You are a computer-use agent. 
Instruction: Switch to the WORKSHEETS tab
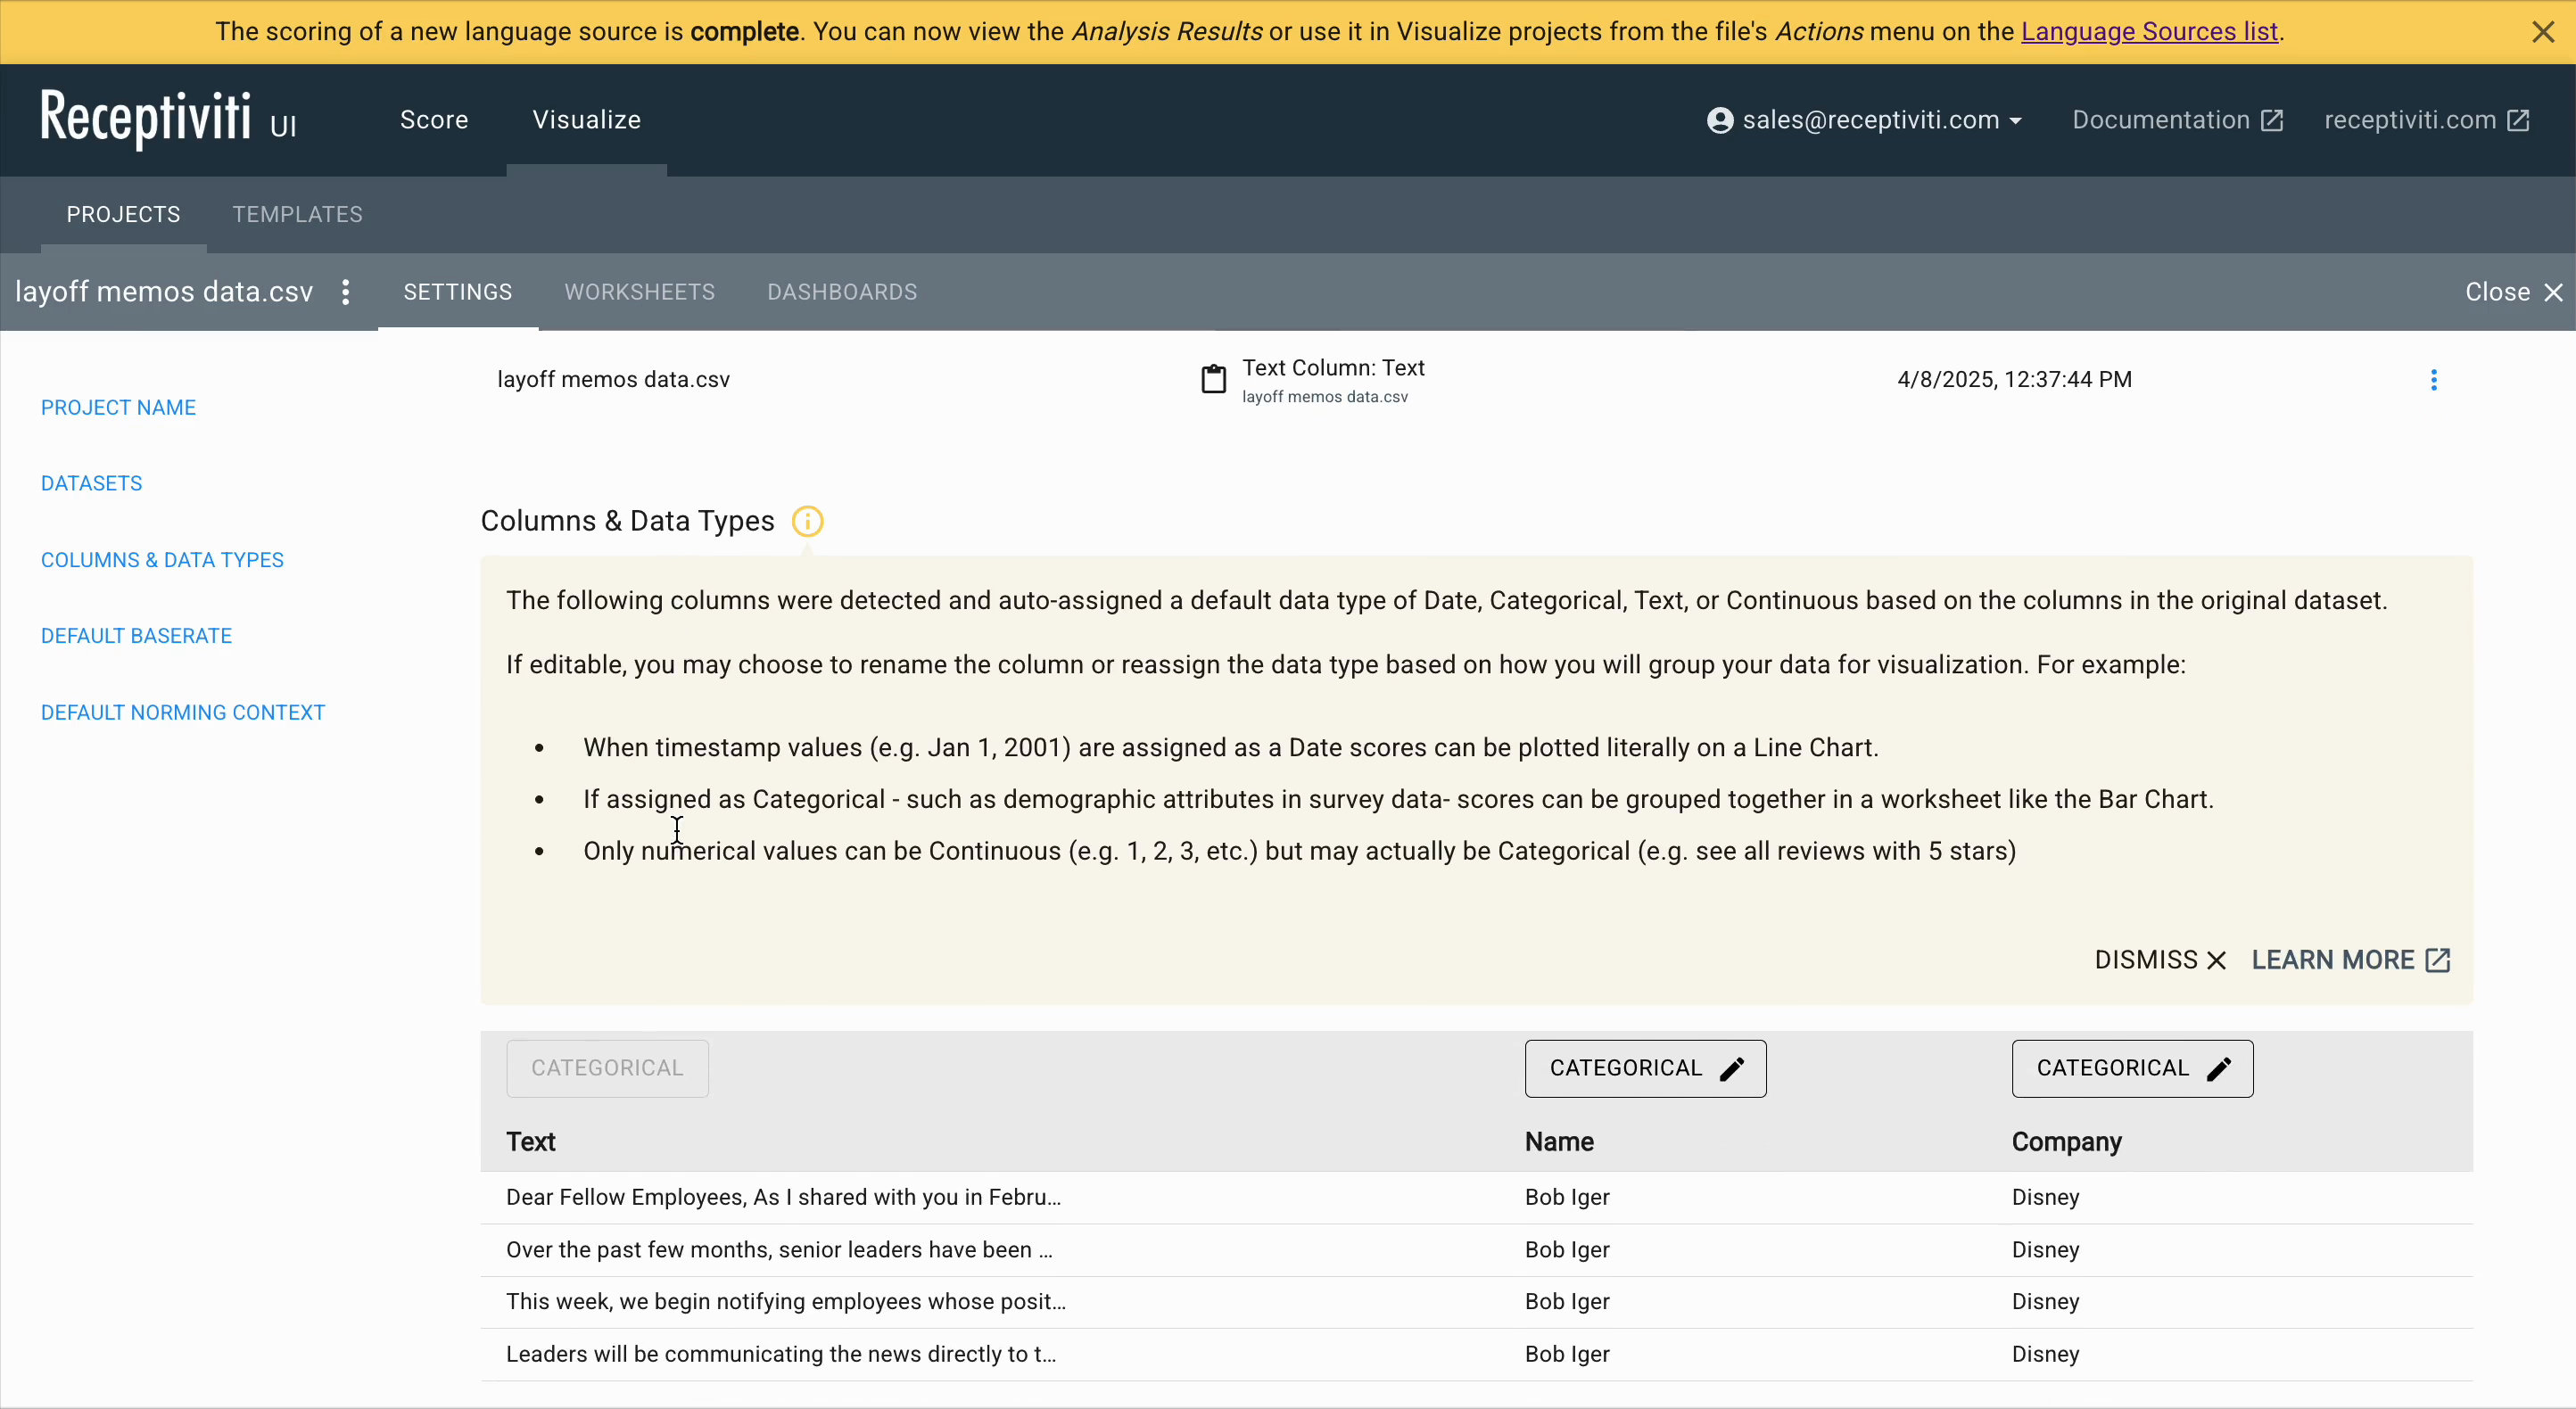[639, 292]
